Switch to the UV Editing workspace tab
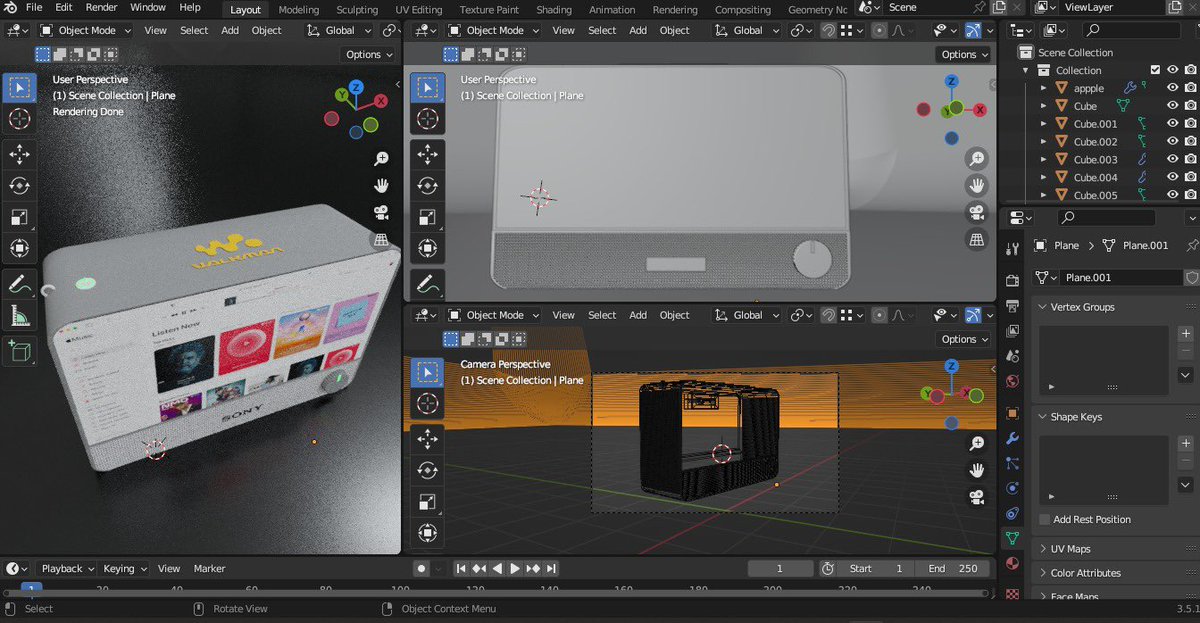Image resolution: width=1200 pixels, height=623 pixels. coord(419,10)
